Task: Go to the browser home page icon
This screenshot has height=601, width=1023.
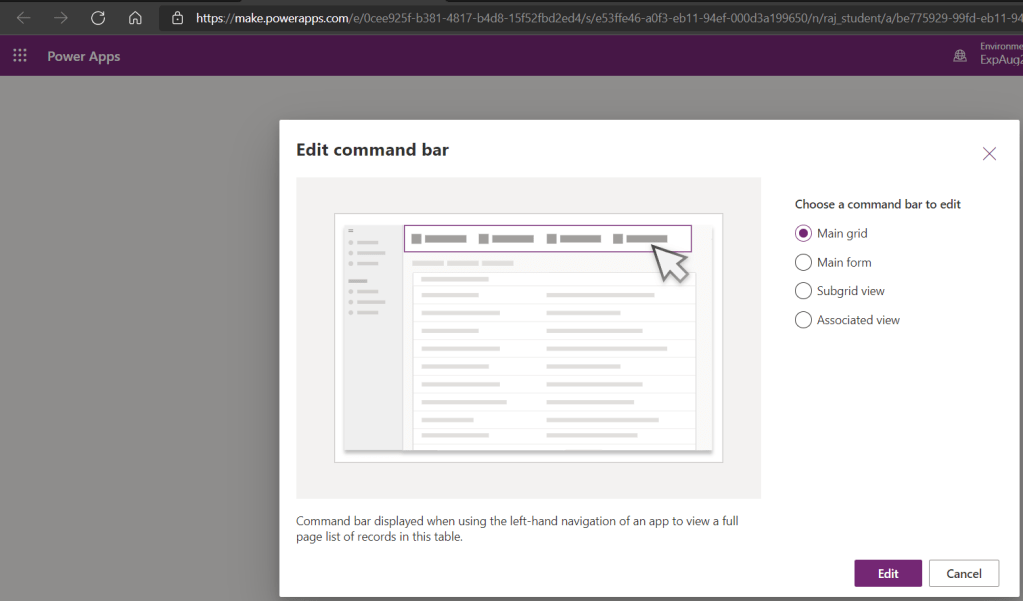Action: pos(135,18)
